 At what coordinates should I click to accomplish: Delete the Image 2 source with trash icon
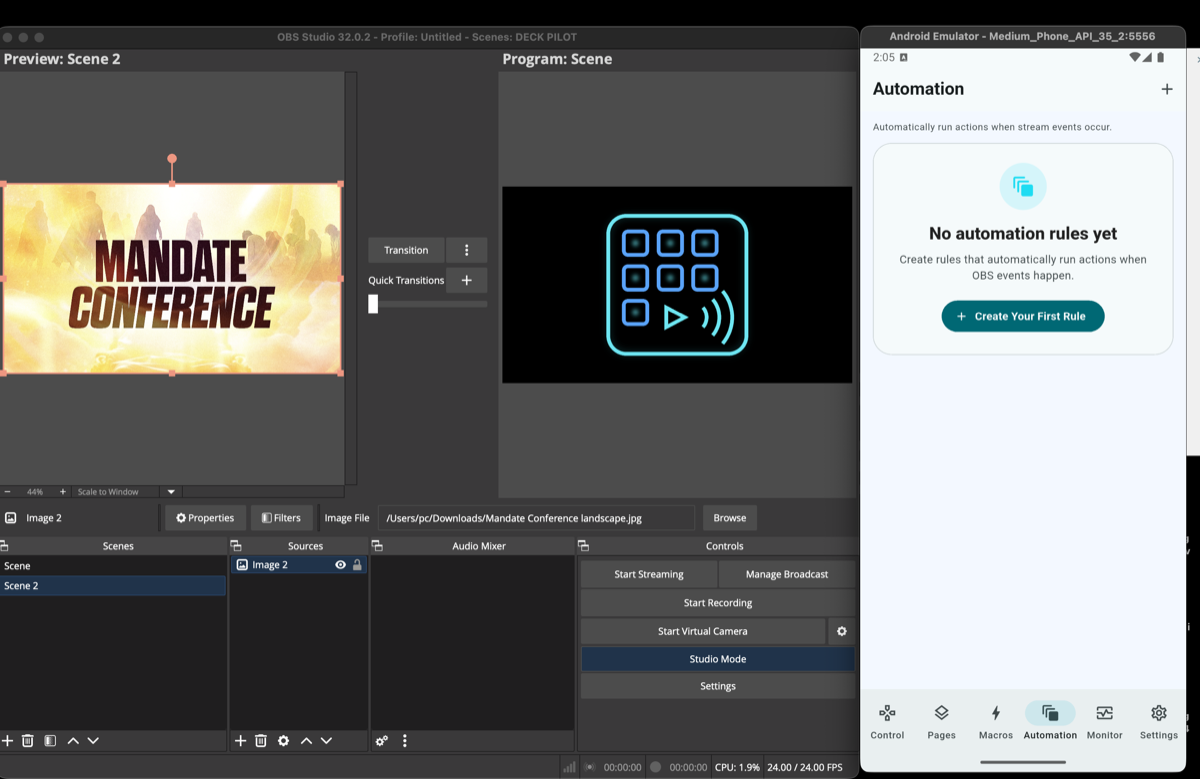[261, 740]
